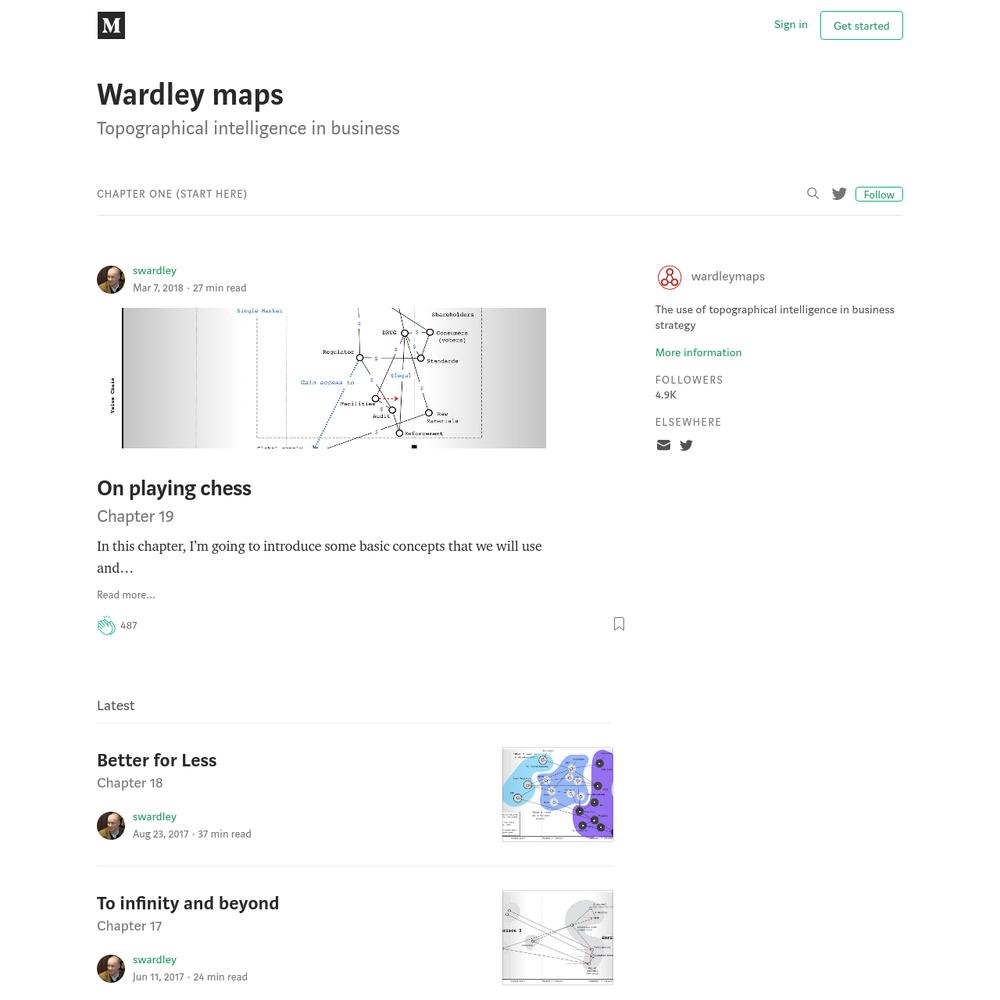Screen dimensions: 1000x1000
Task: Click Read more on the featured article
Action: 126,594
